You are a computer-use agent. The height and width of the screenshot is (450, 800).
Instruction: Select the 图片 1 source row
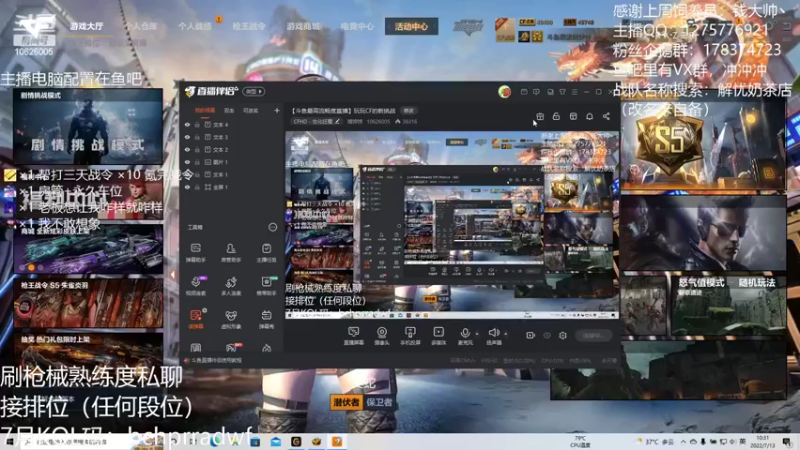tap(232, 162)
